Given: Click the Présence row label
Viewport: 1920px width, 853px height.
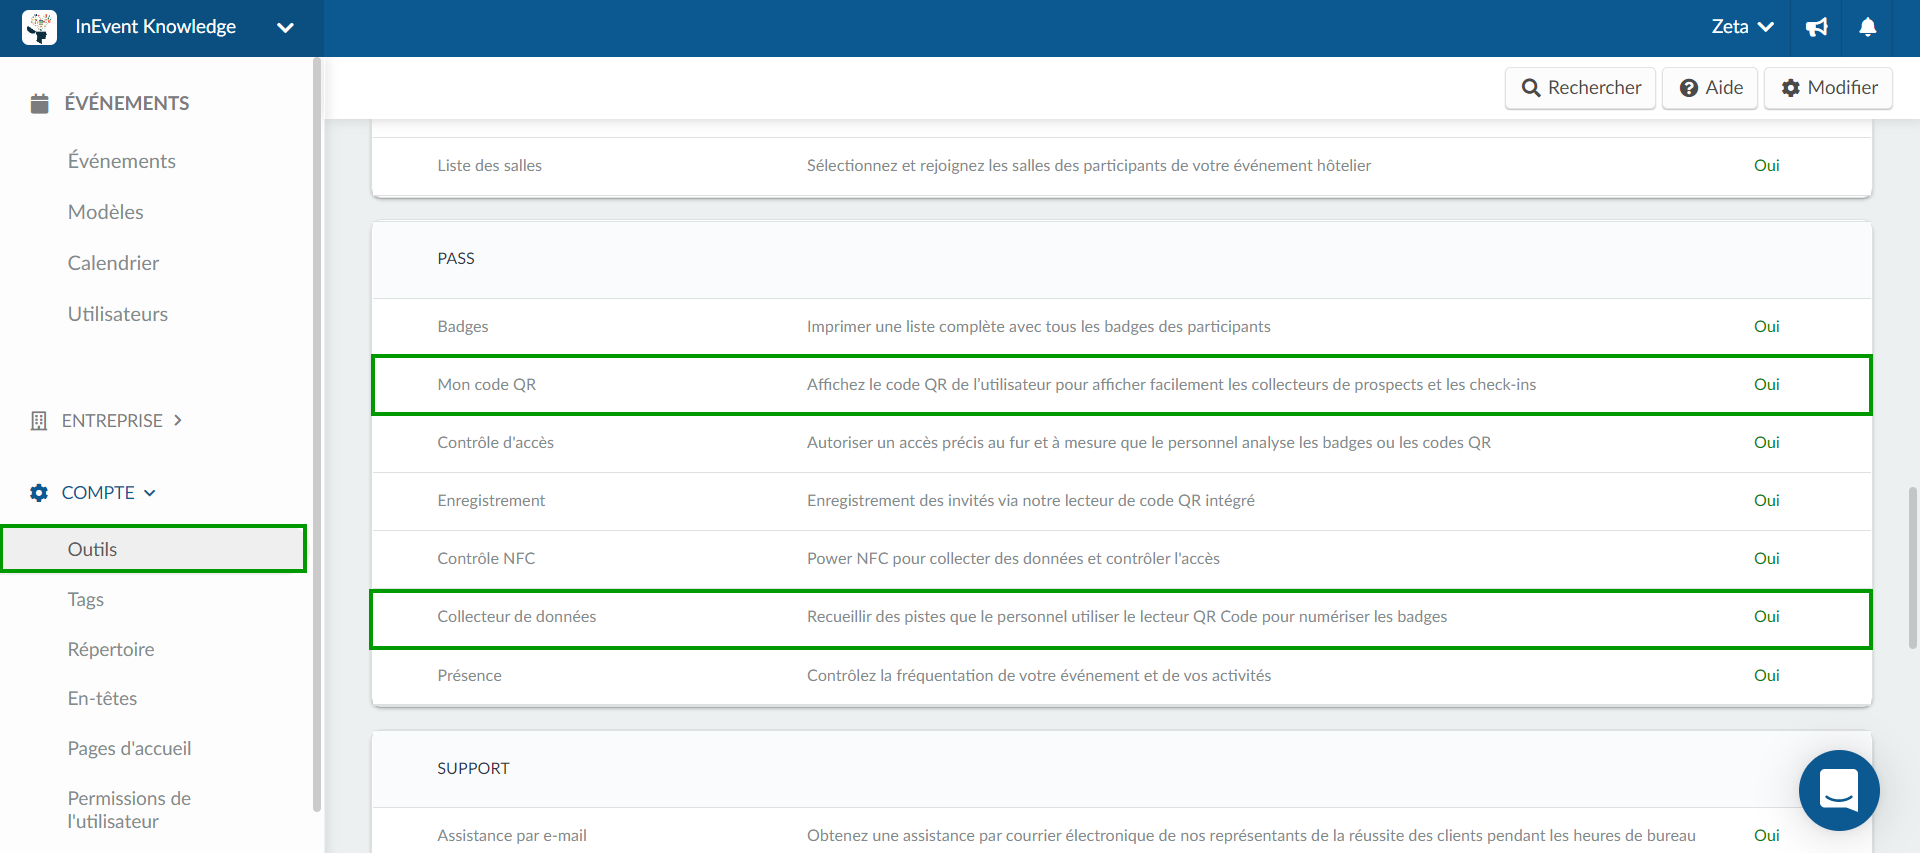Looking at the screenshot, I should 469,676.
